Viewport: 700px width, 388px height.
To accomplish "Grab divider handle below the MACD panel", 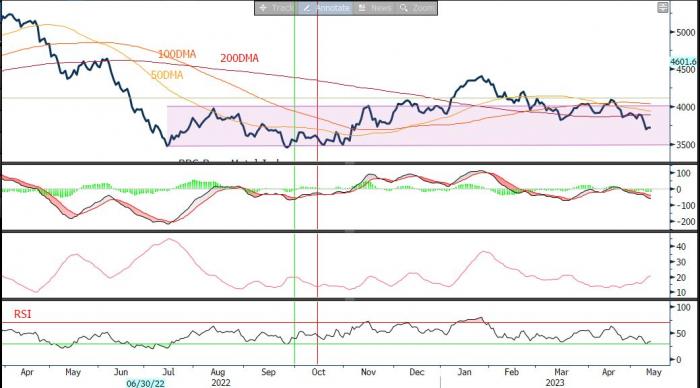I will click(x=350, y=231).
